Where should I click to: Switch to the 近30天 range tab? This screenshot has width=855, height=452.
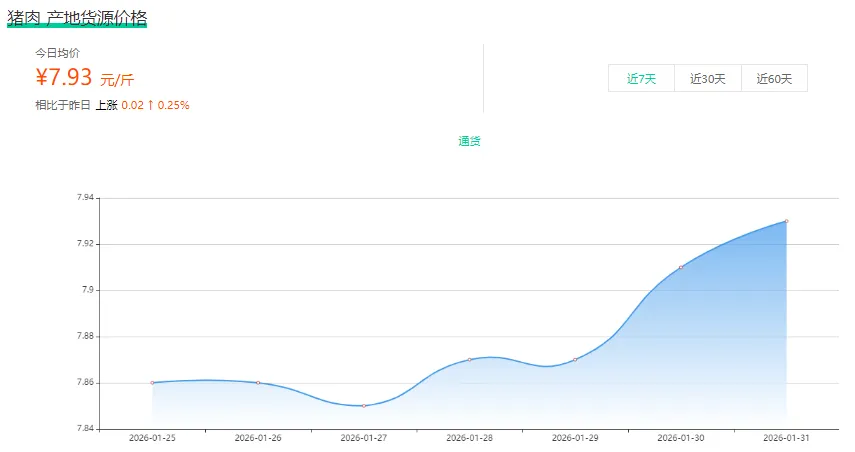(708, 79)
